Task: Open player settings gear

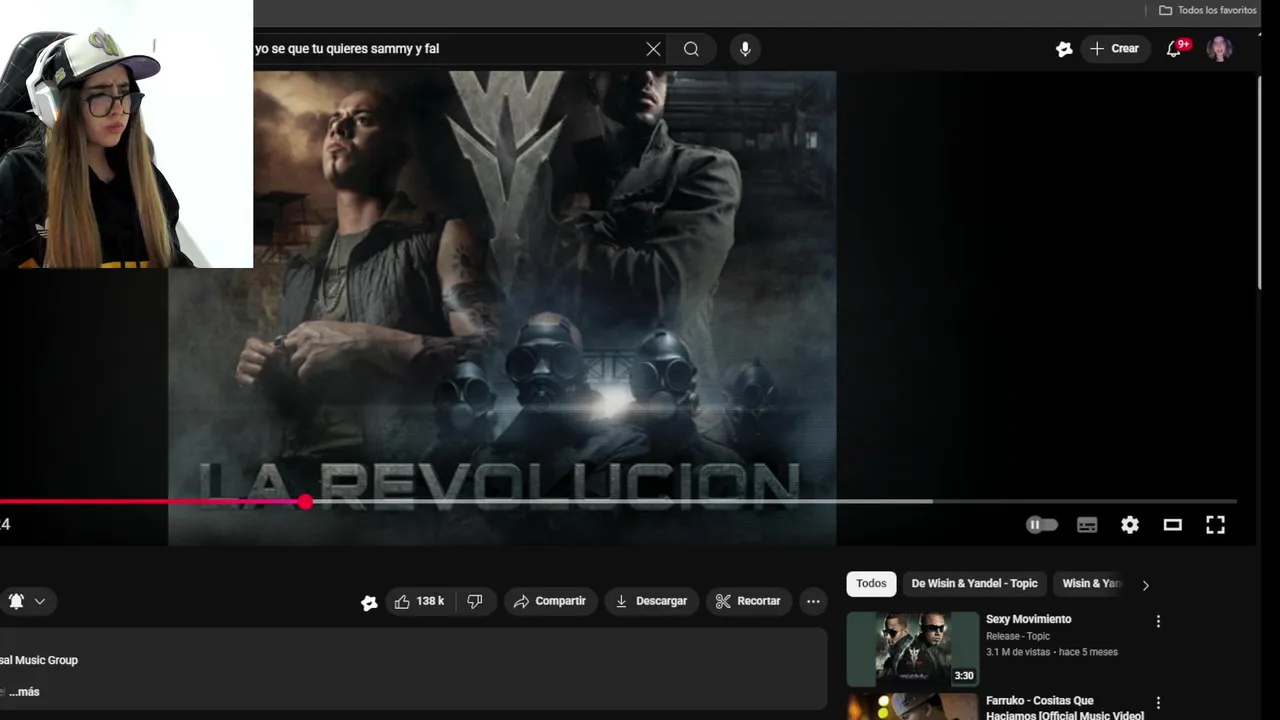Action: pyautogui.click(x=1130, y=525)
